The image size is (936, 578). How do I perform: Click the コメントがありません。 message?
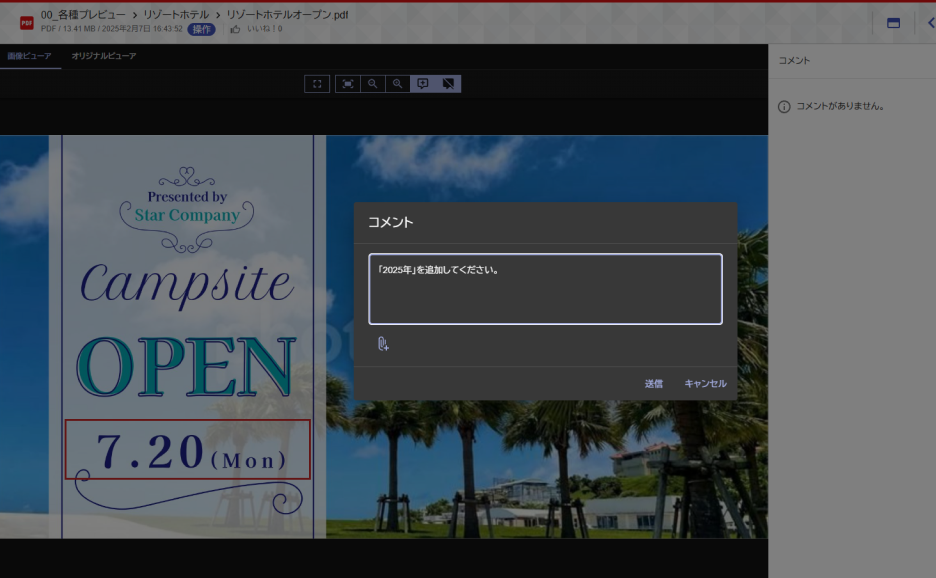[840, 106]
